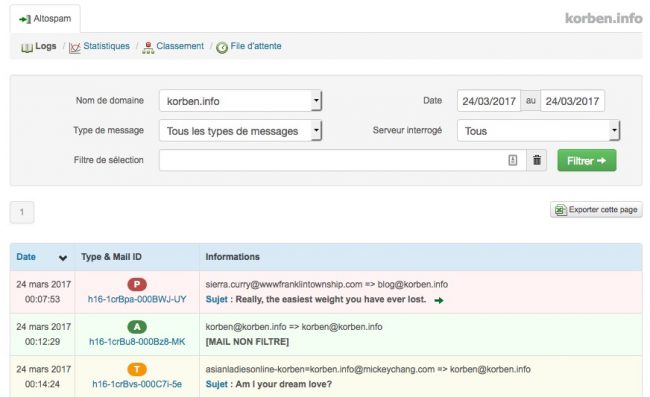
Task: Click the green A type badge
Action: [137, 327]
